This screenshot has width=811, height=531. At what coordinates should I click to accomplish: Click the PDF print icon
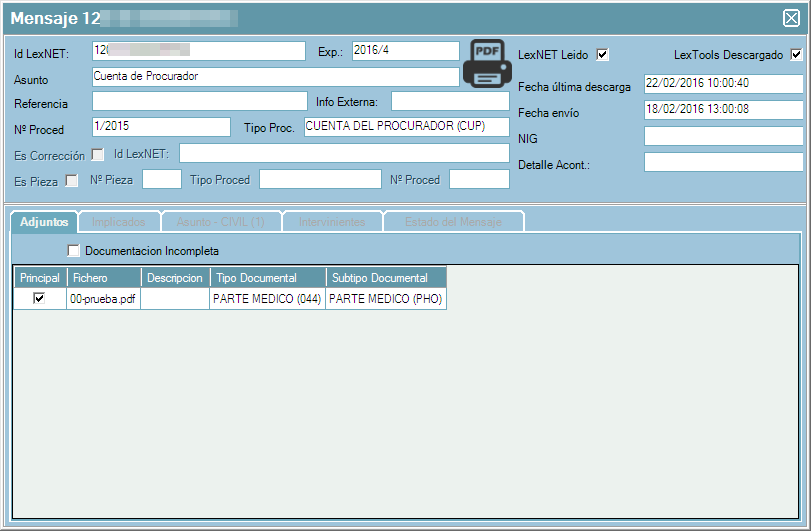point(486,64)
